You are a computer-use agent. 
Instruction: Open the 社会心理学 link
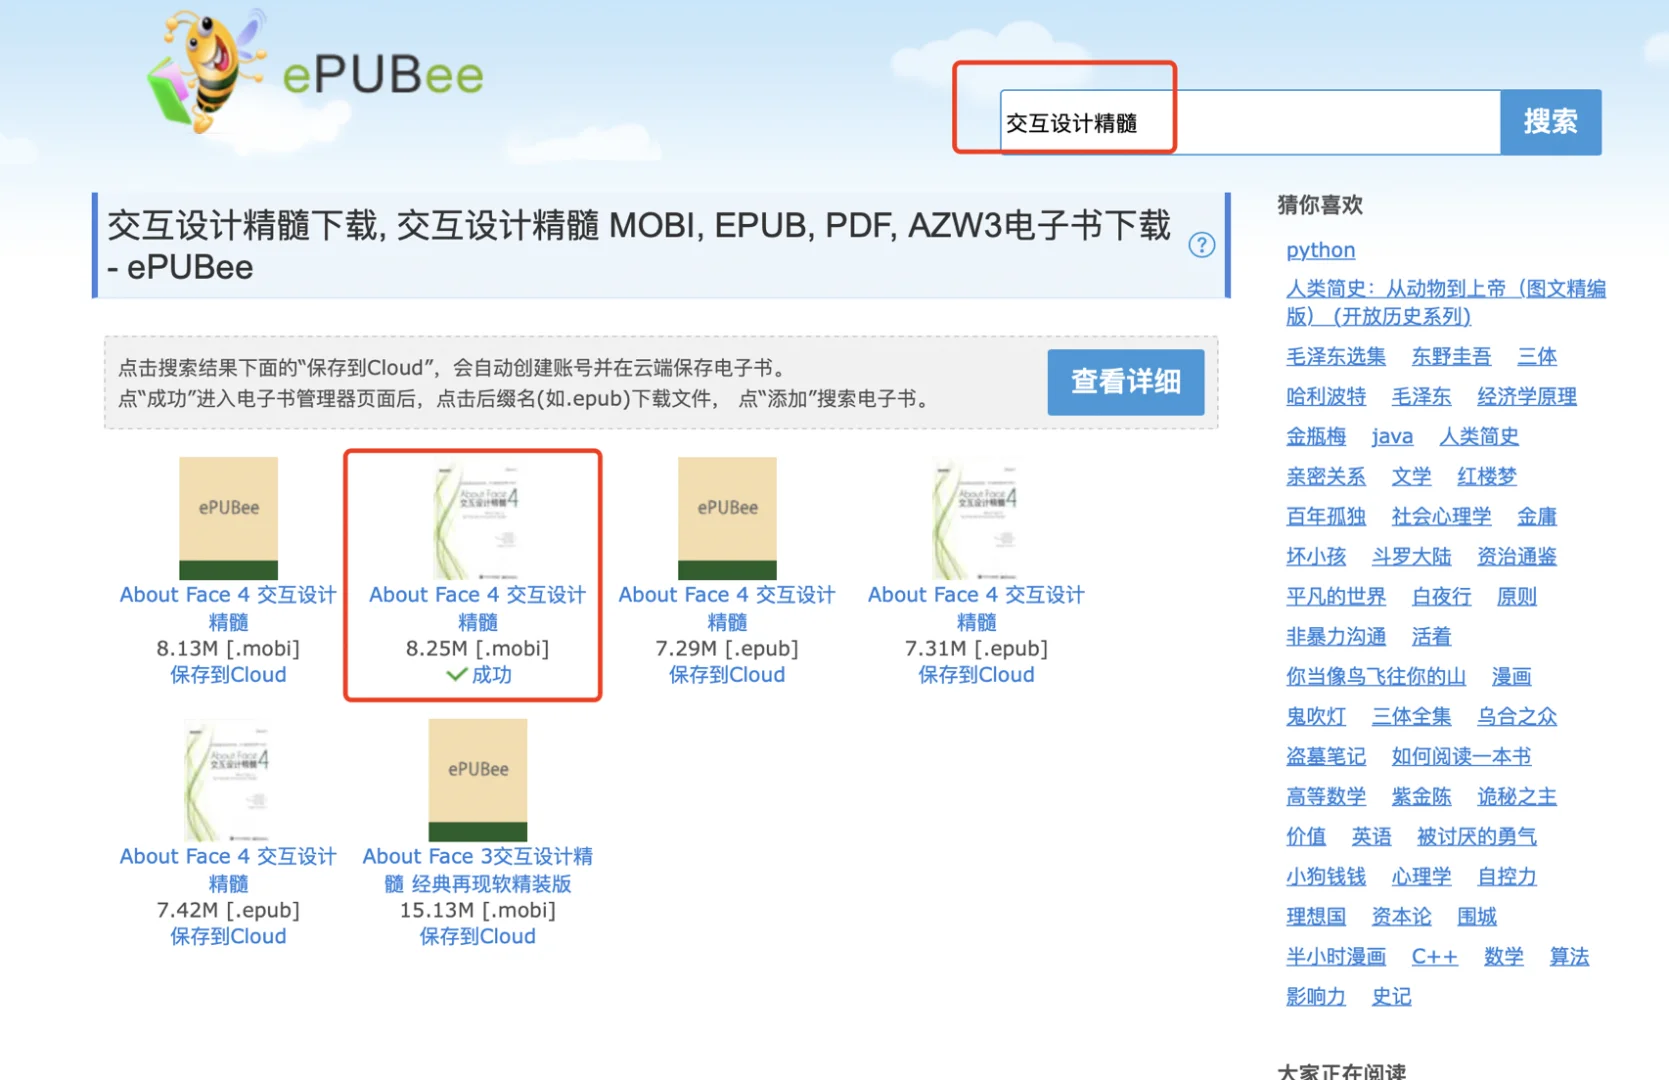[x=1441, y=516]
